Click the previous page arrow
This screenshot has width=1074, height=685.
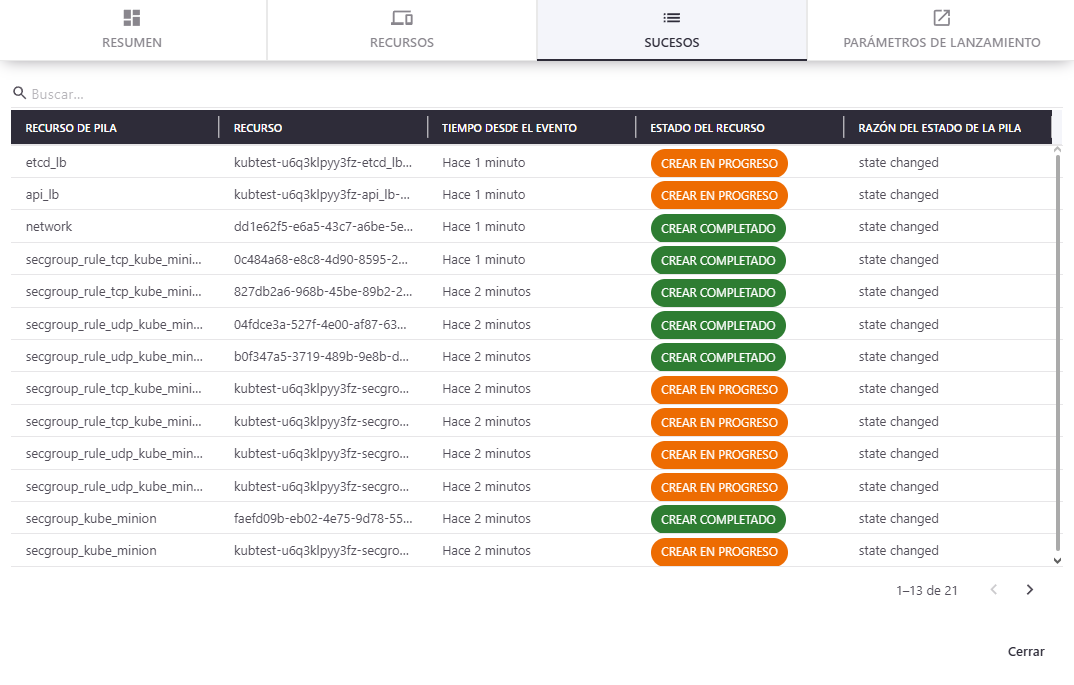(x=994, y=590)
